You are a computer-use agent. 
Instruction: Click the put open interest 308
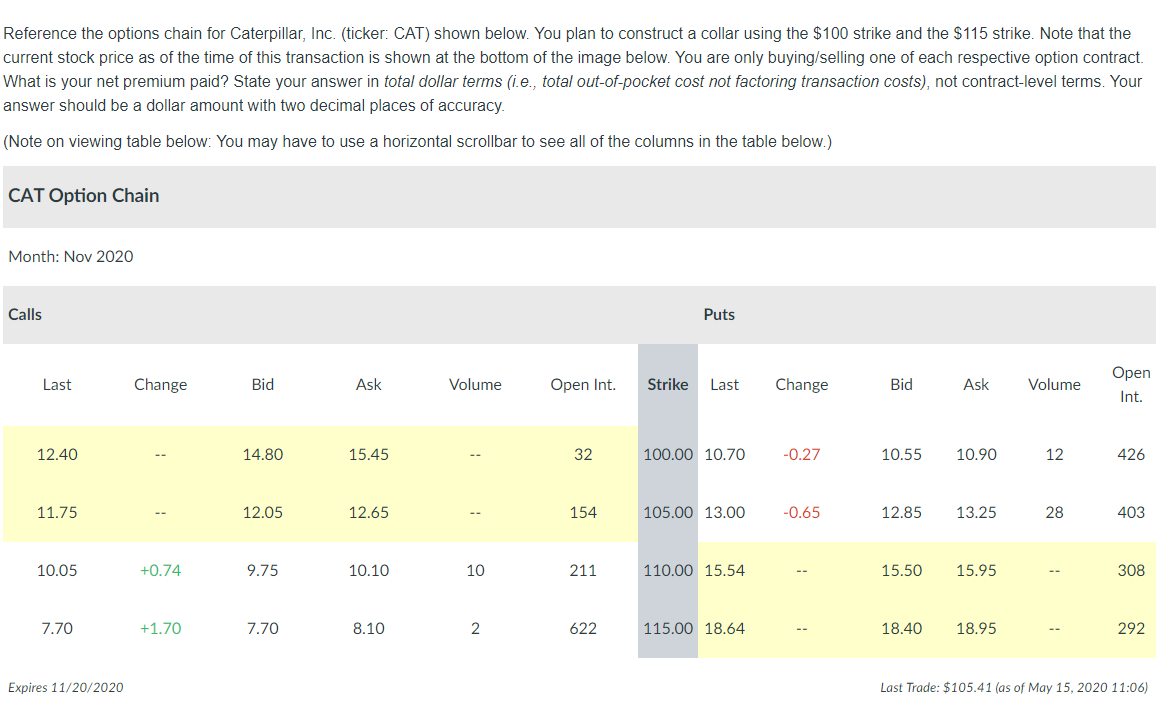(1131, 570)
